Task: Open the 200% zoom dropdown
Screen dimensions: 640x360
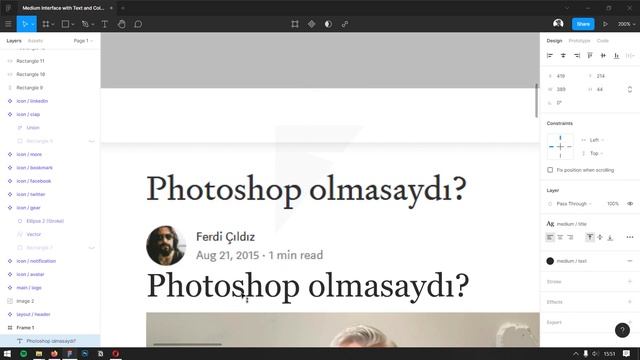Action: [626, 24]
